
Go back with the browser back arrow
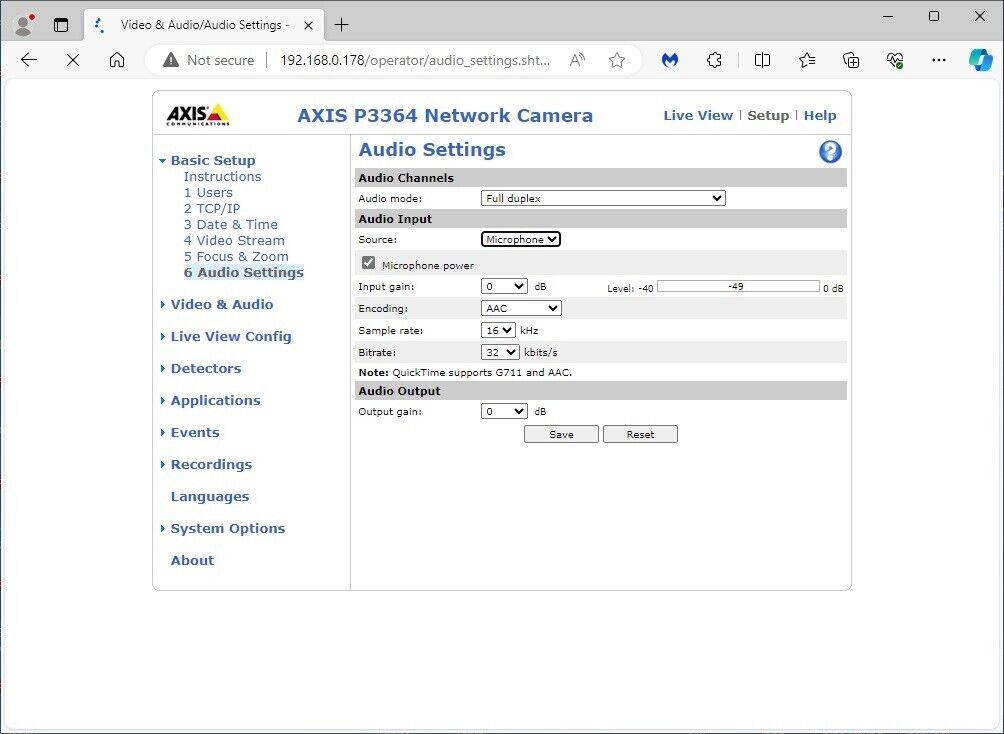29,60
